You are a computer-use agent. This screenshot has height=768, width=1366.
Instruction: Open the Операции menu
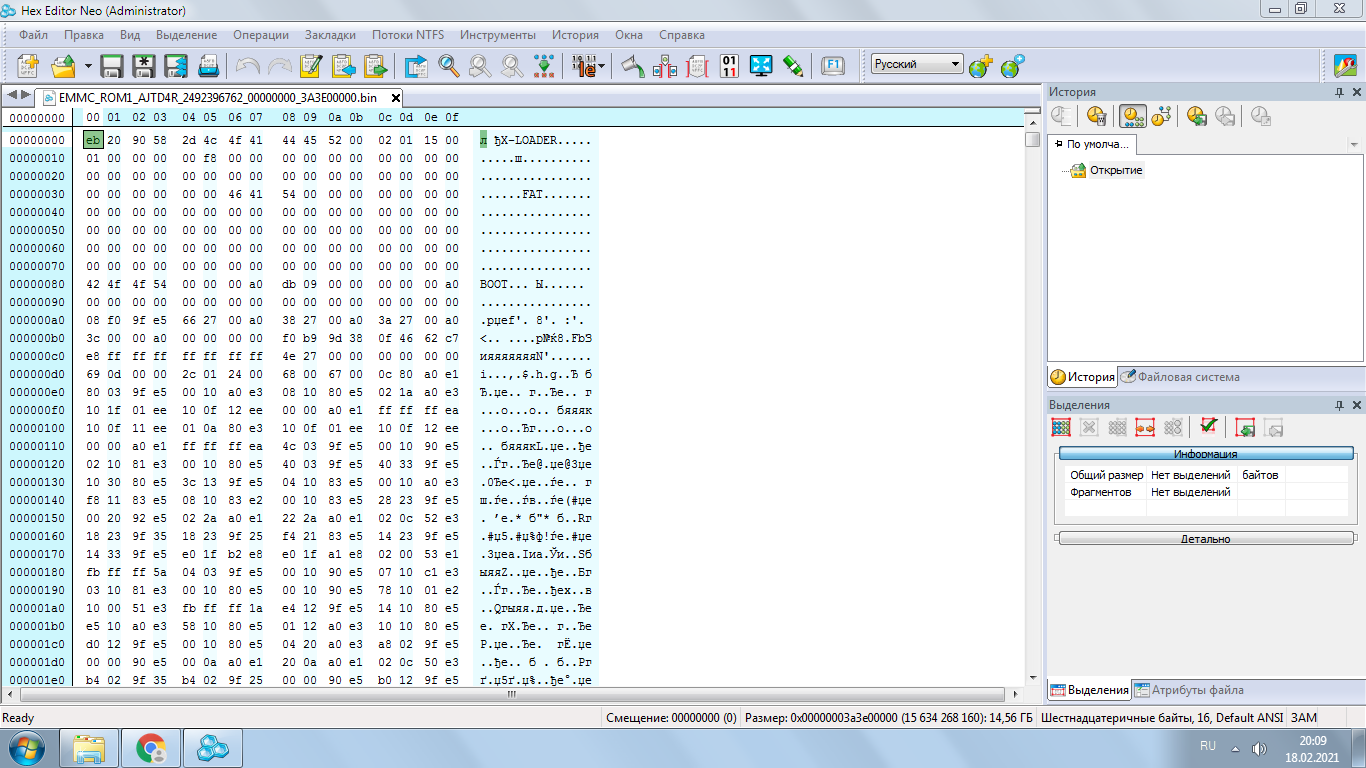pos(261,35)
